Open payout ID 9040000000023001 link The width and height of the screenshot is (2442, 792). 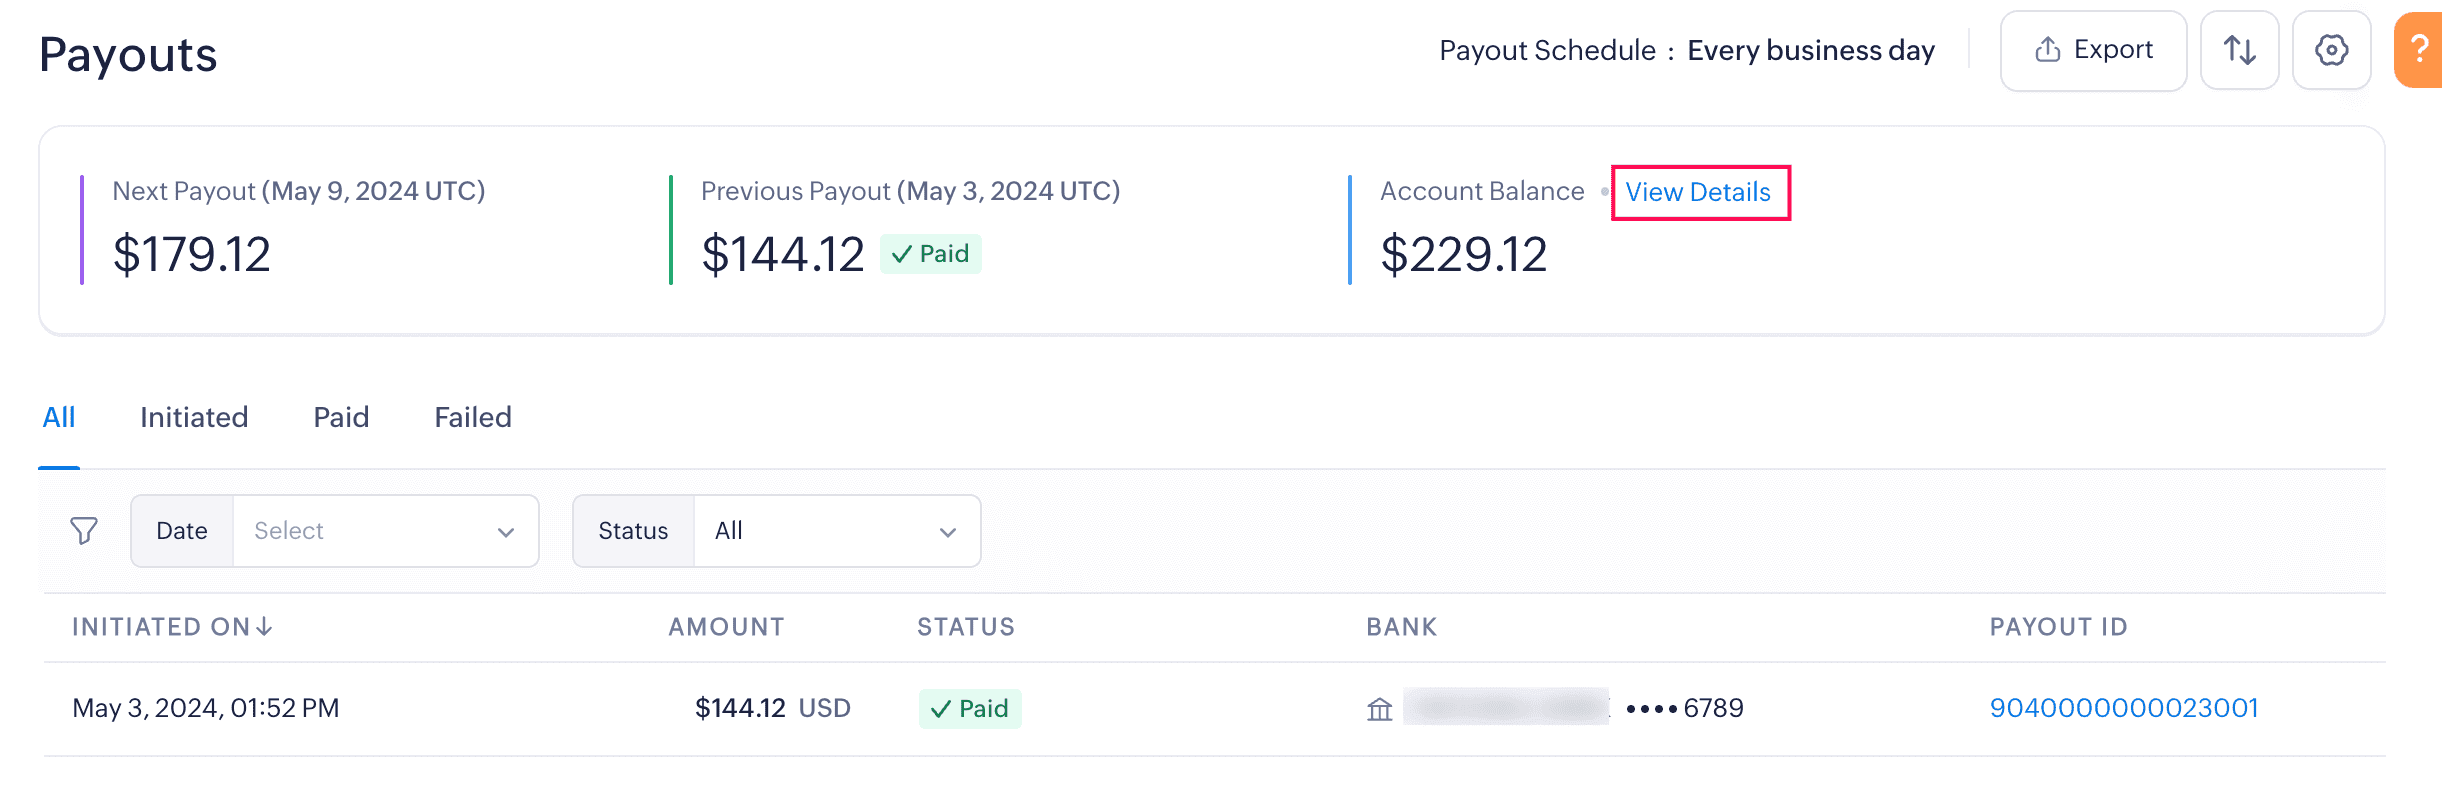(x=2124, y=708)
